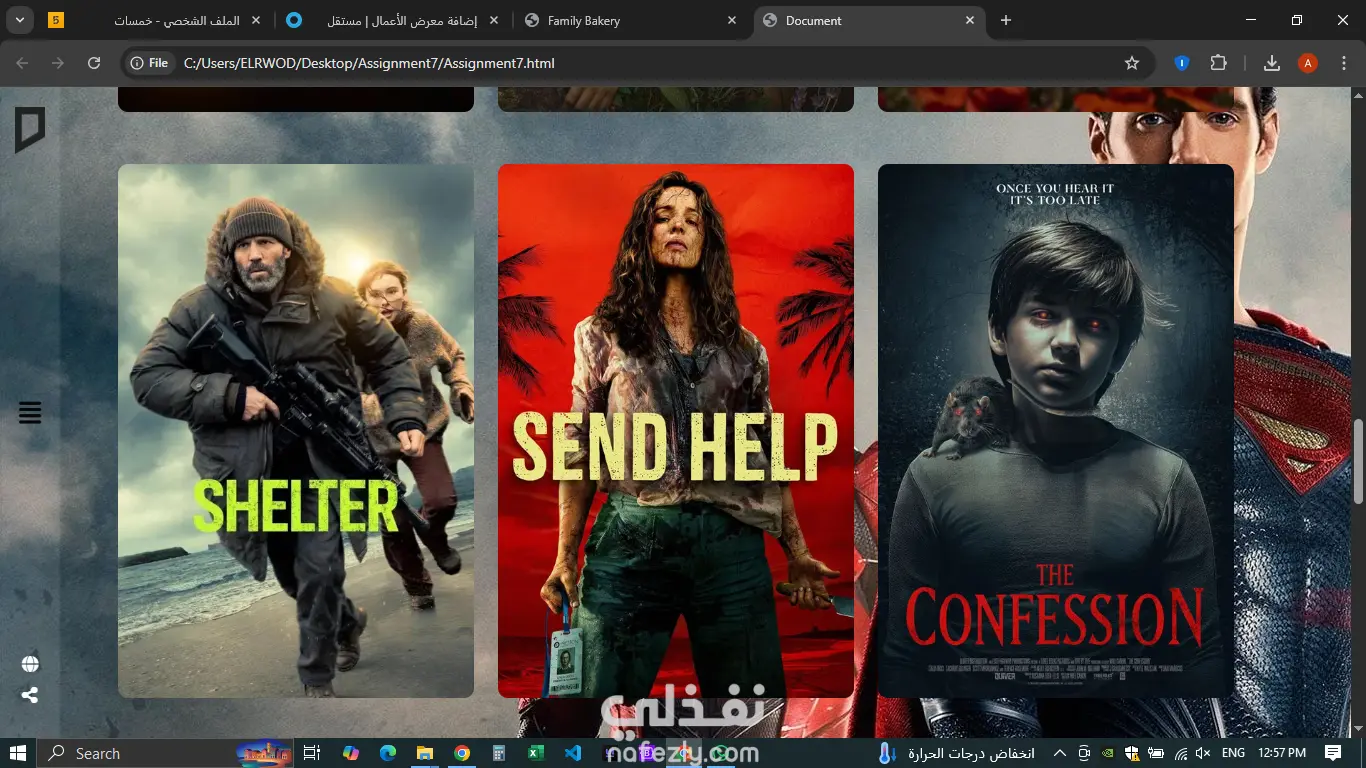Open the Chrome profile avatar A
Viewport: 1366px width, 768px height.
point(1307,63)
